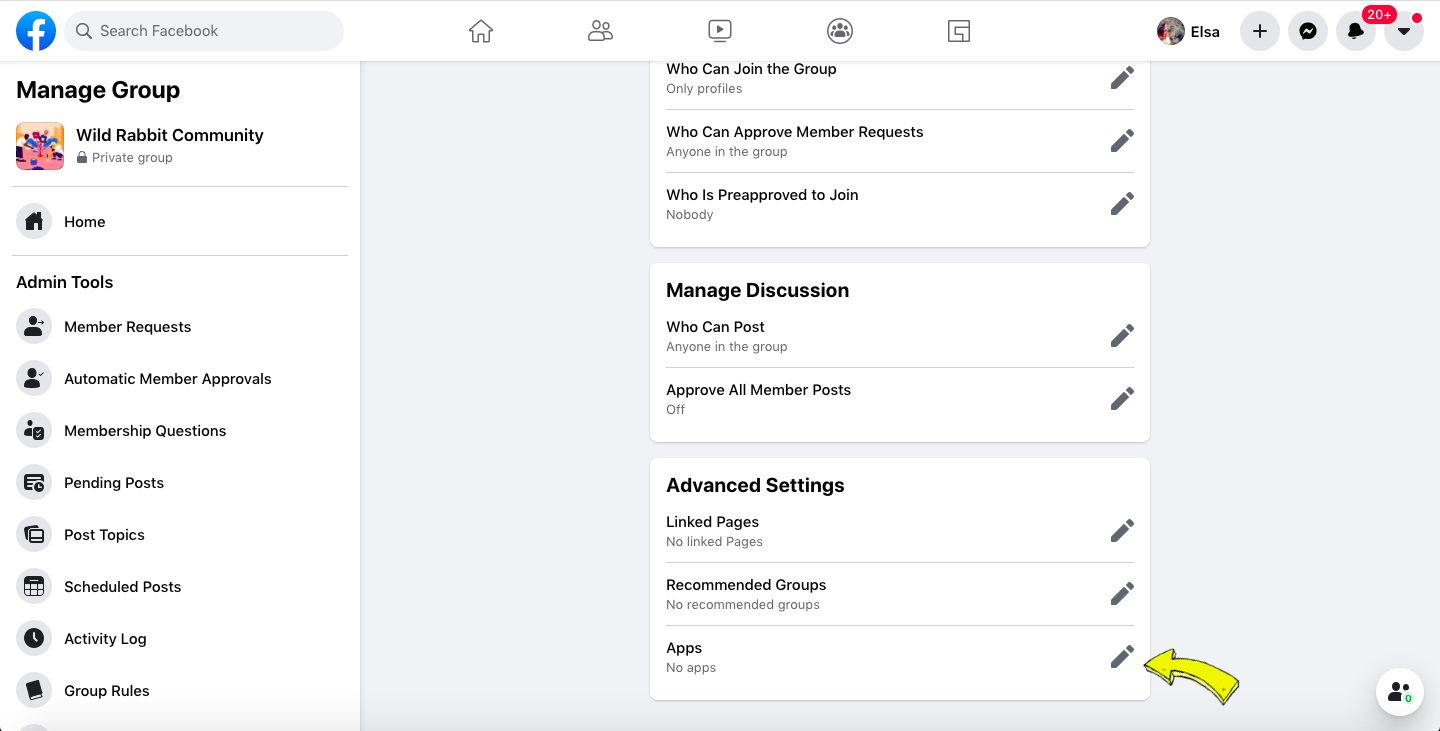Open Notifications bell with 20+ badge

tap(1356, 31)
